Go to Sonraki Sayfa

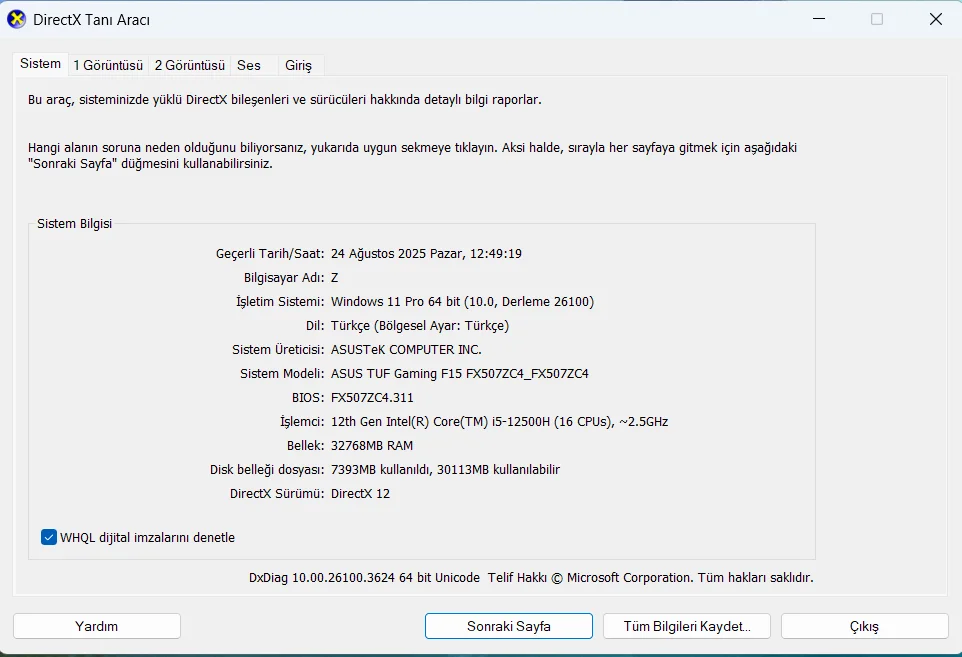click(509, 626)
